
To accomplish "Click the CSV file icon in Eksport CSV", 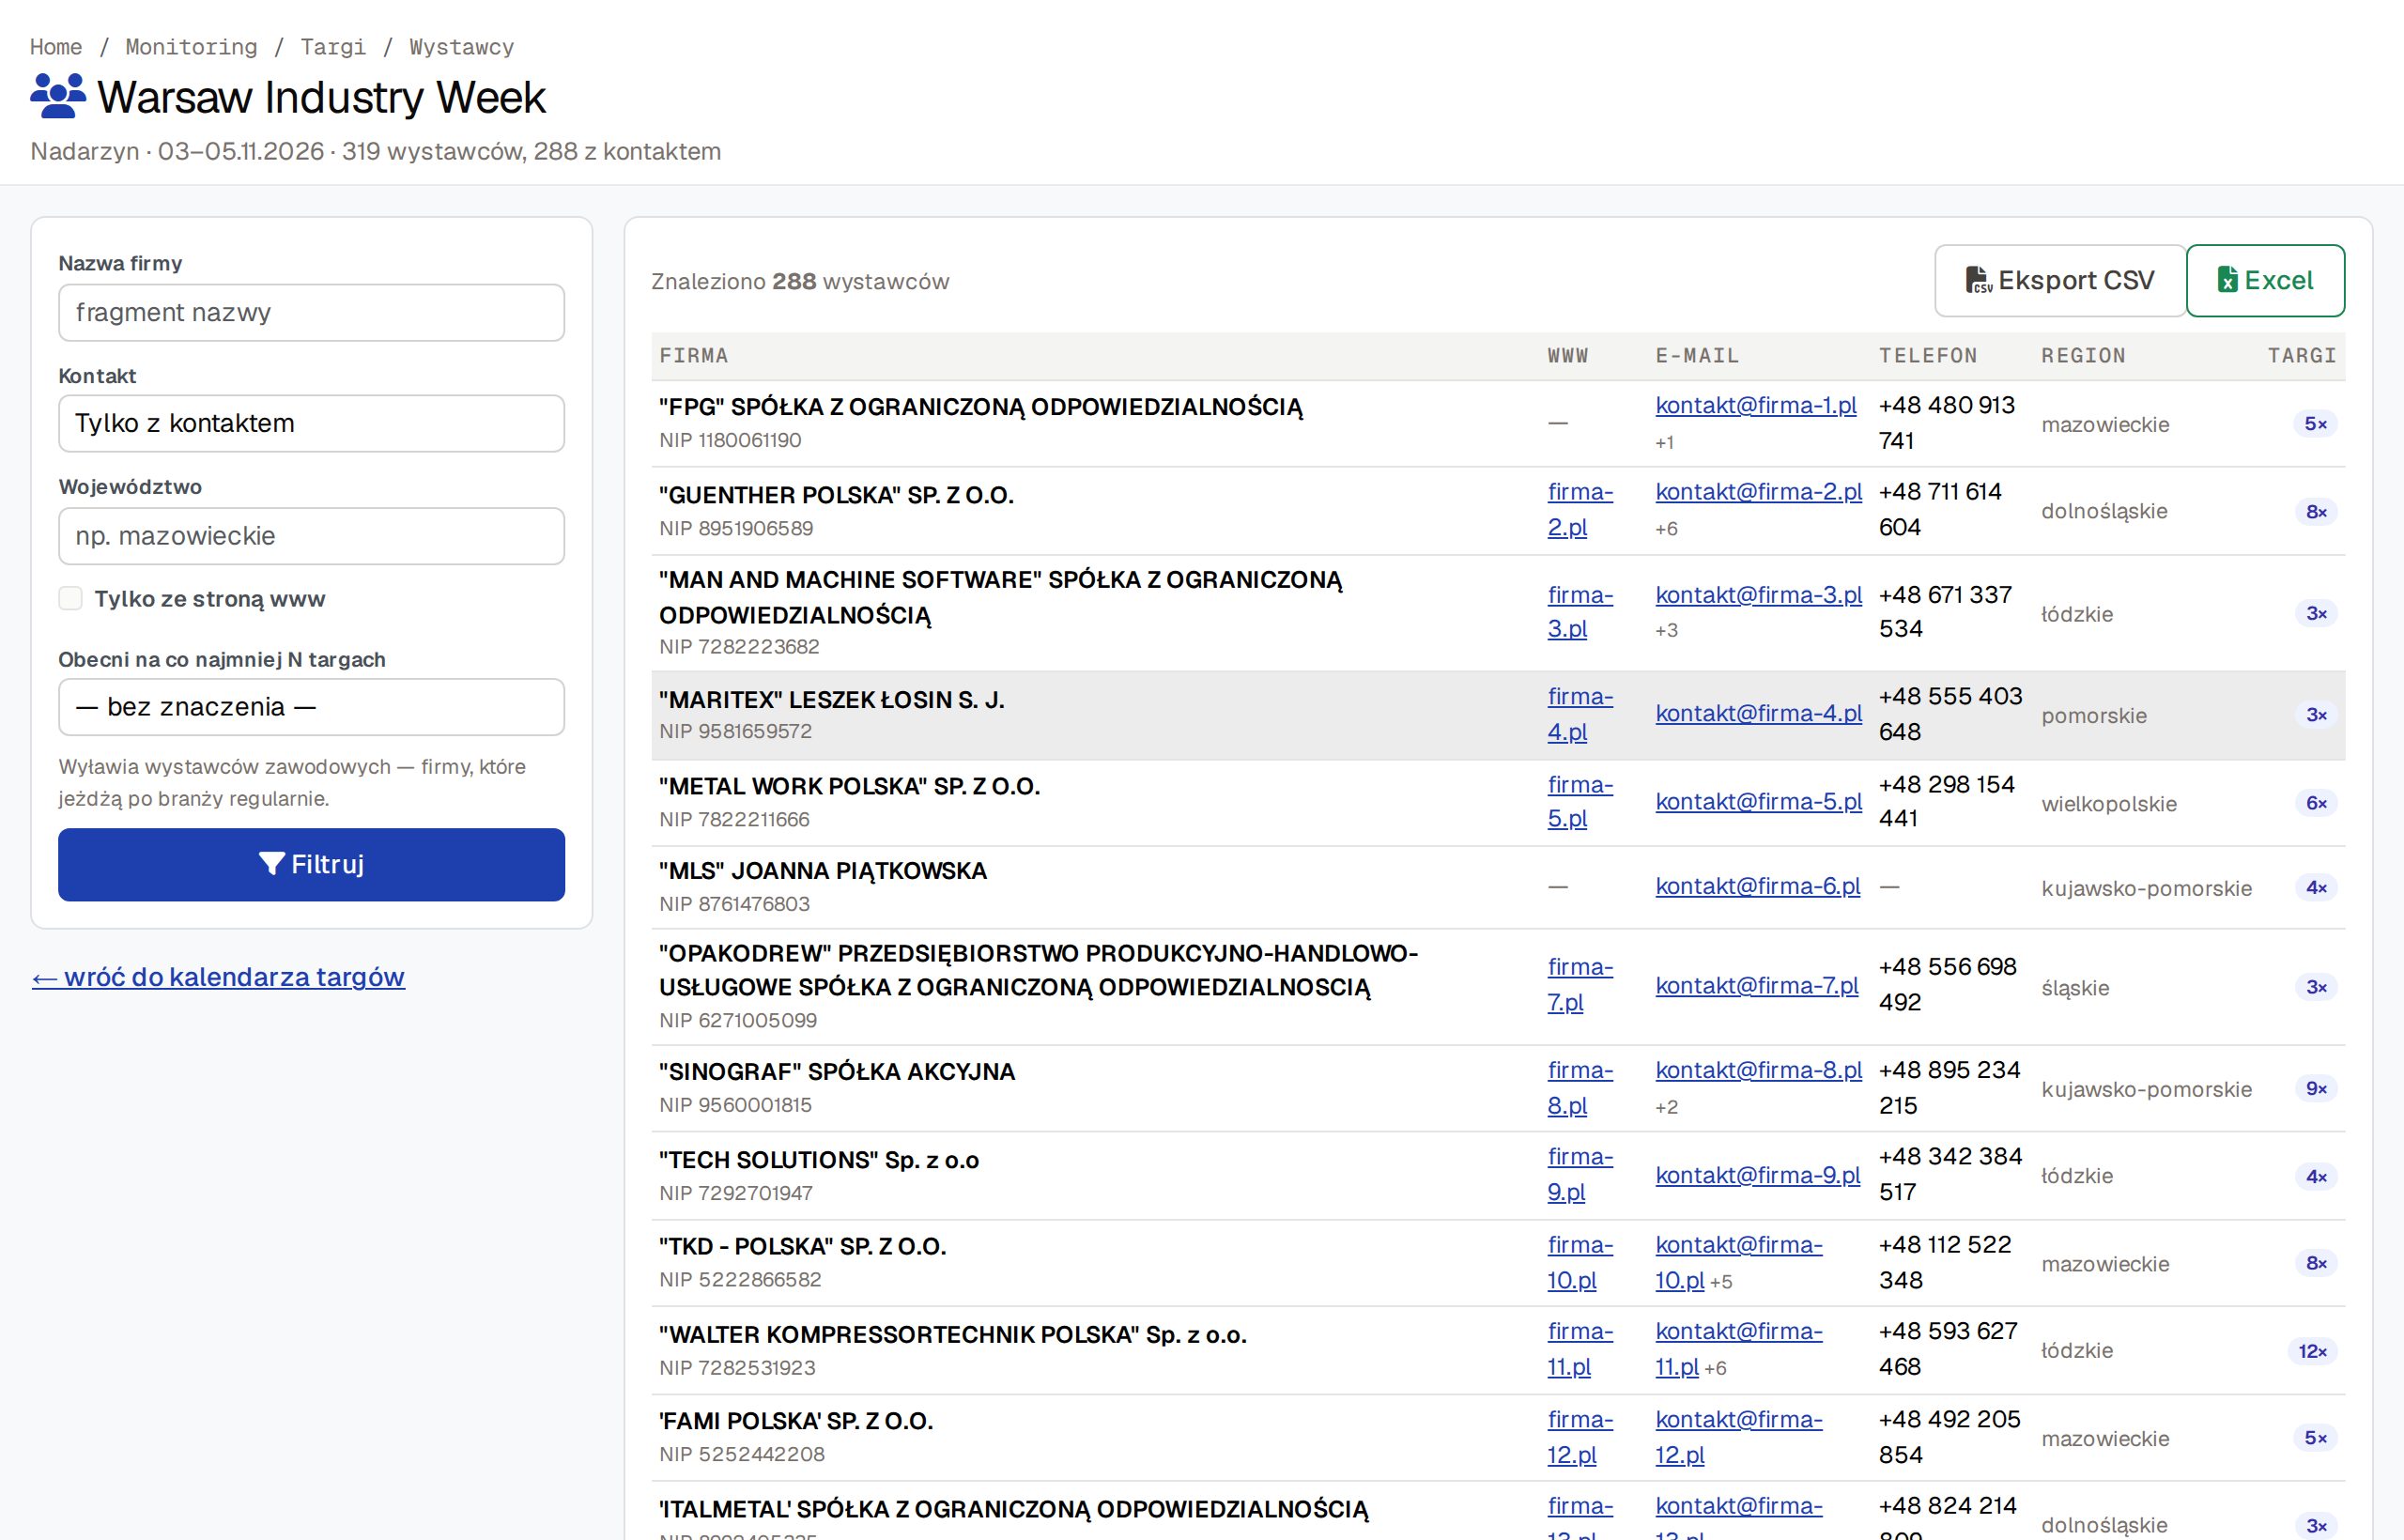I will pyautogui.click(x=1979, y=280).
